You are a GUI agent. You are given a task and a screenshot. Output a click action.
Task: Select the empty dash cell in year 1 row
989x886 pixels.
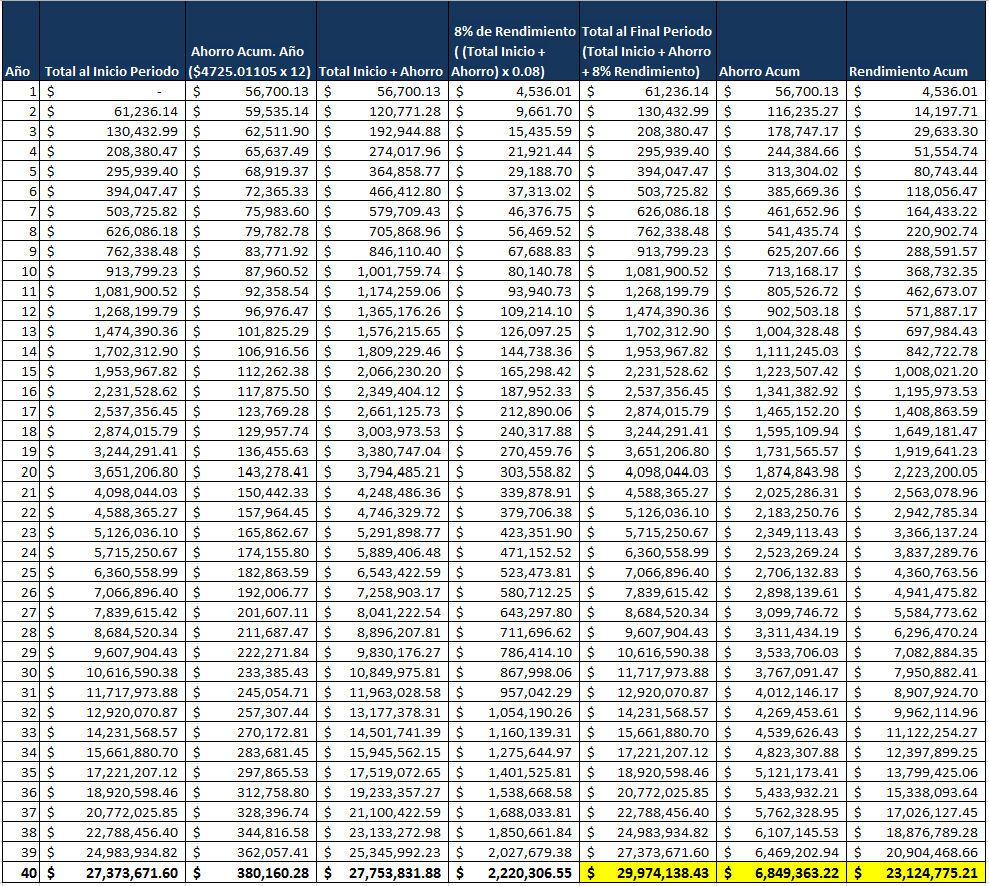point(112,91)
